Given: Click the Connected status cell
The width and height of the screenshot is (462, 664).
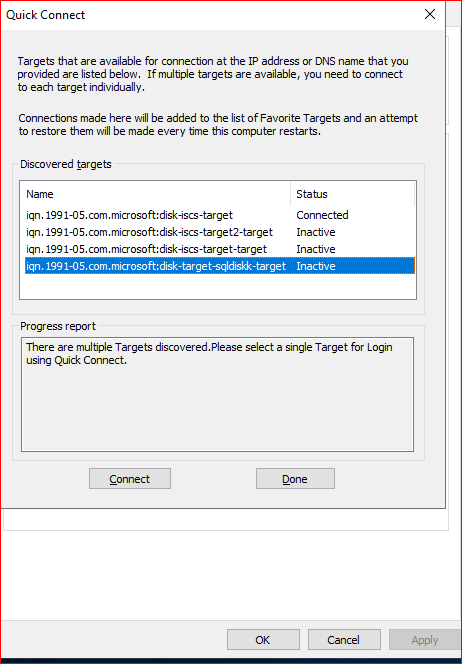Looking at the screenshot, I should tap(322, 215).
